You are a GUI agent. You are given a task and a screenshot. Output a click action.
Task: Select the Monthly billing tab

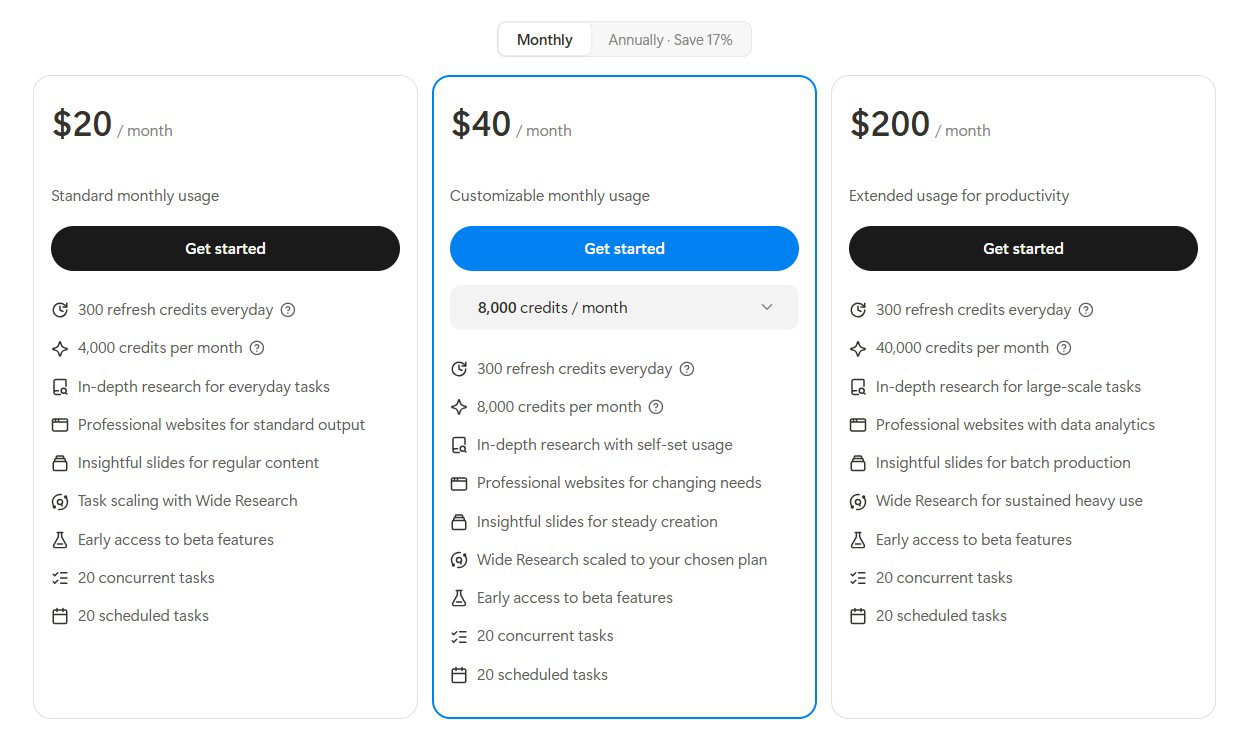544,39
